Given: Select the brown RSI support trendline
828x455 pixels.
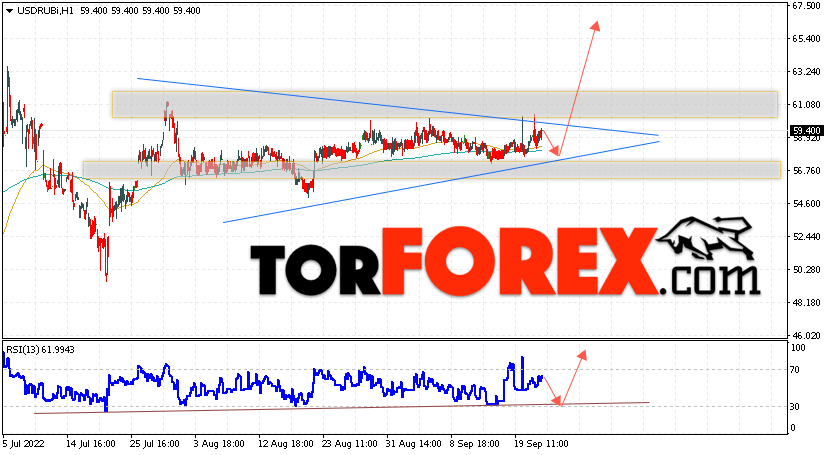Looking at the screenshot, I should coord(342,408).
